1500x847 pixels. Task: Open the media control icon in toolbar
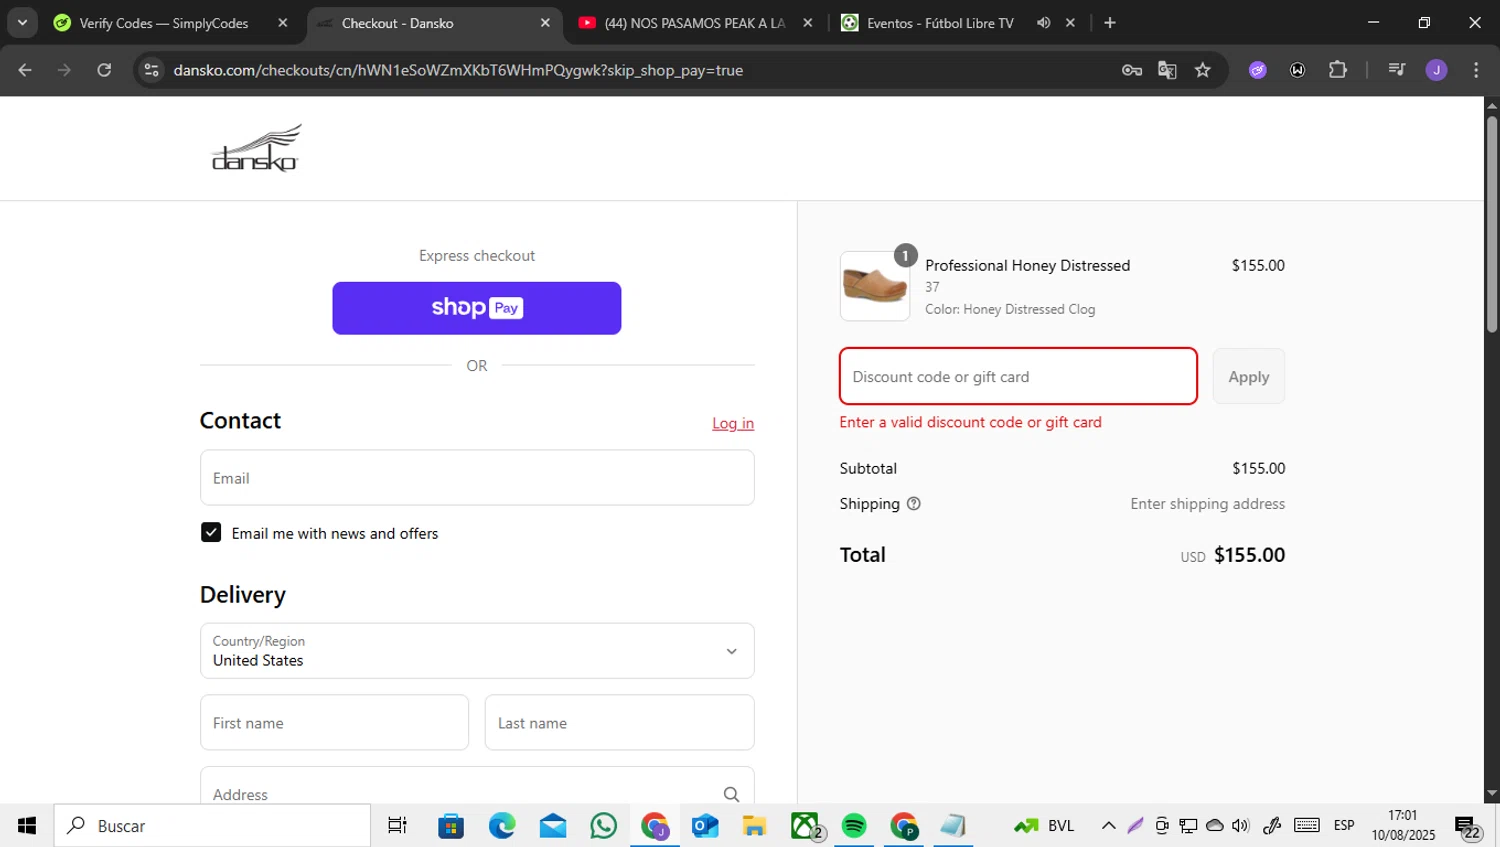click(1397, 70)
